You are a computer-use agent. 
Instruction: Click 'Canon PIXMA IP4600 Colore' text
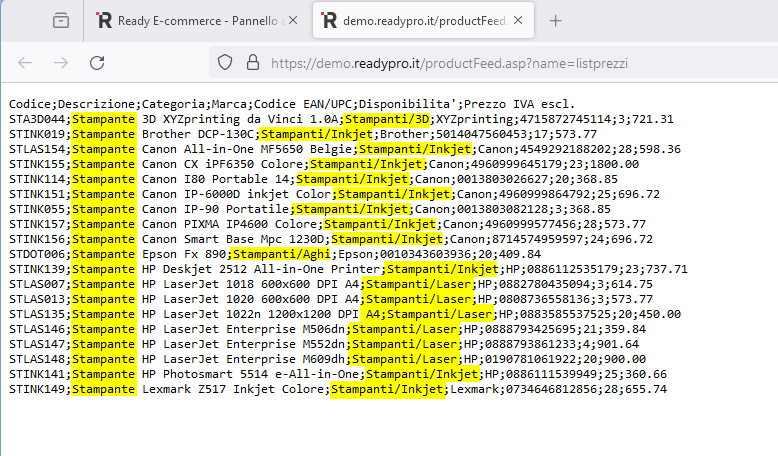[229, 224]
